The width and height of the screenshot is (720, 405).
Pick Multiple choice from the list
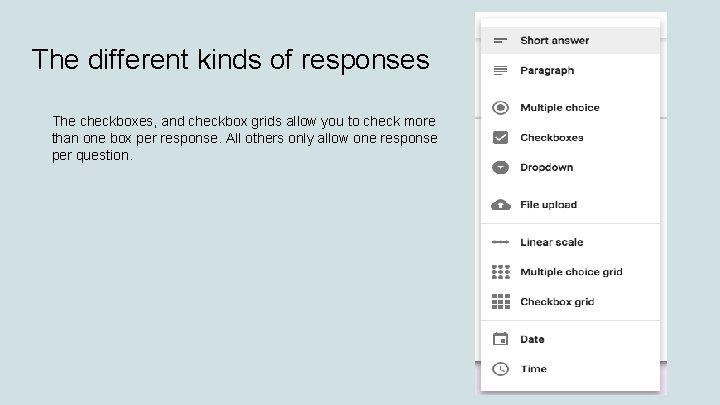coord(559,108)
